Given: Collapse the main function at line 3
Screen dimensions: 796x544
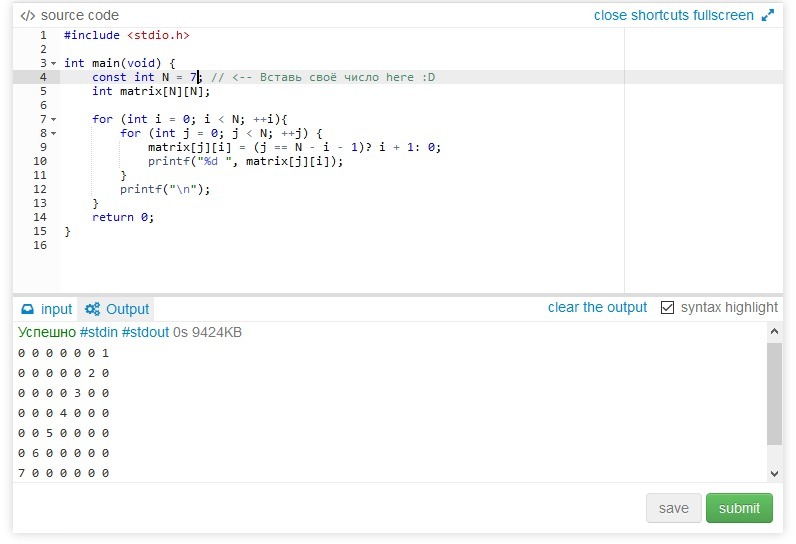Looking at the screenshot, I should coord(54,63).
